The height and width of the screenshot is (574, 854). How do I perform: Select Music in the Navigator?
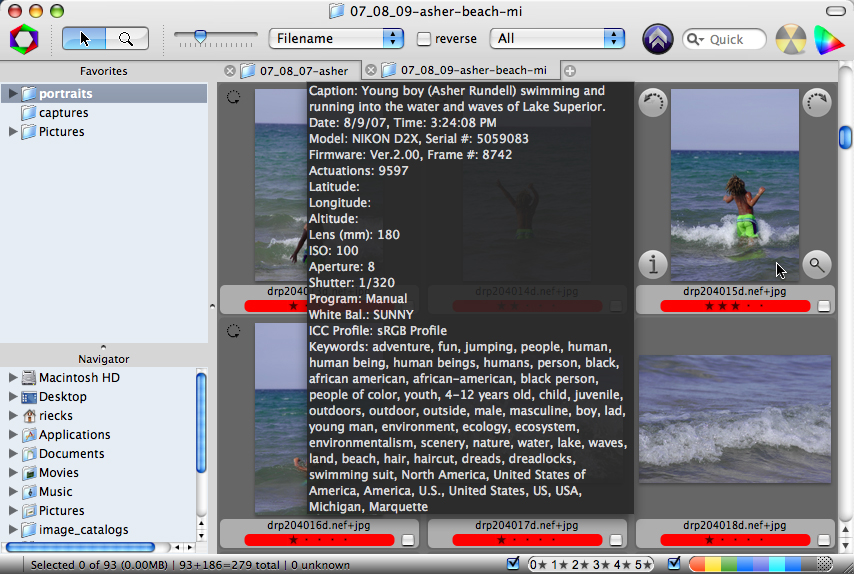56,491
